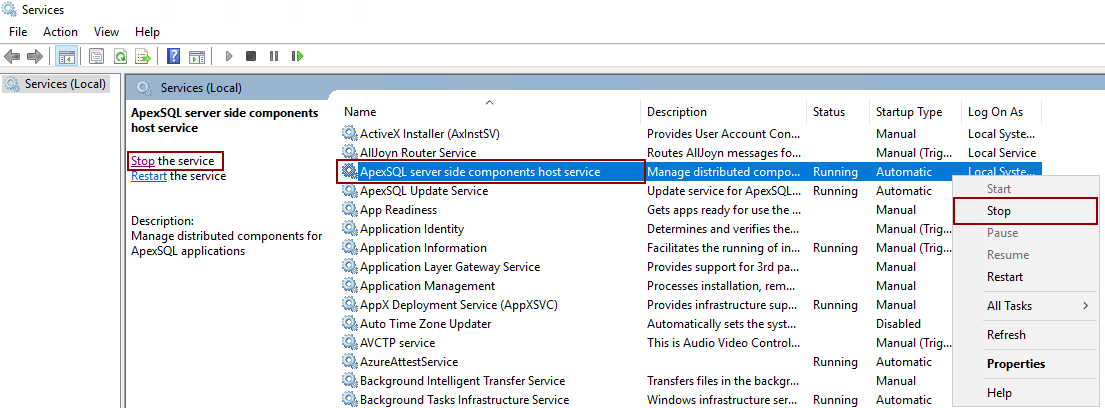Open Help via blue question-mark icon
Viewport: 1105px width, 408px height.
pyautogui.click(x=174, y=56)
